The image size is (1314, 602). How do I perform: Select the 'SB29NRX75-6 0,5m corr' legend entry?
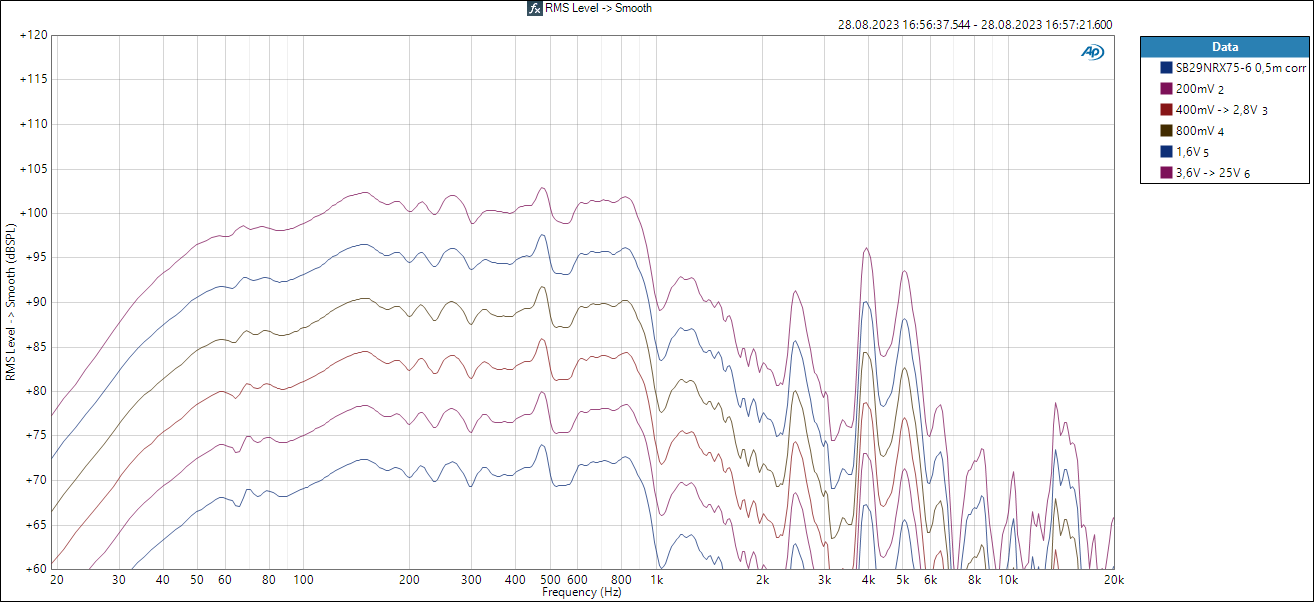(x=1241, y=68)
